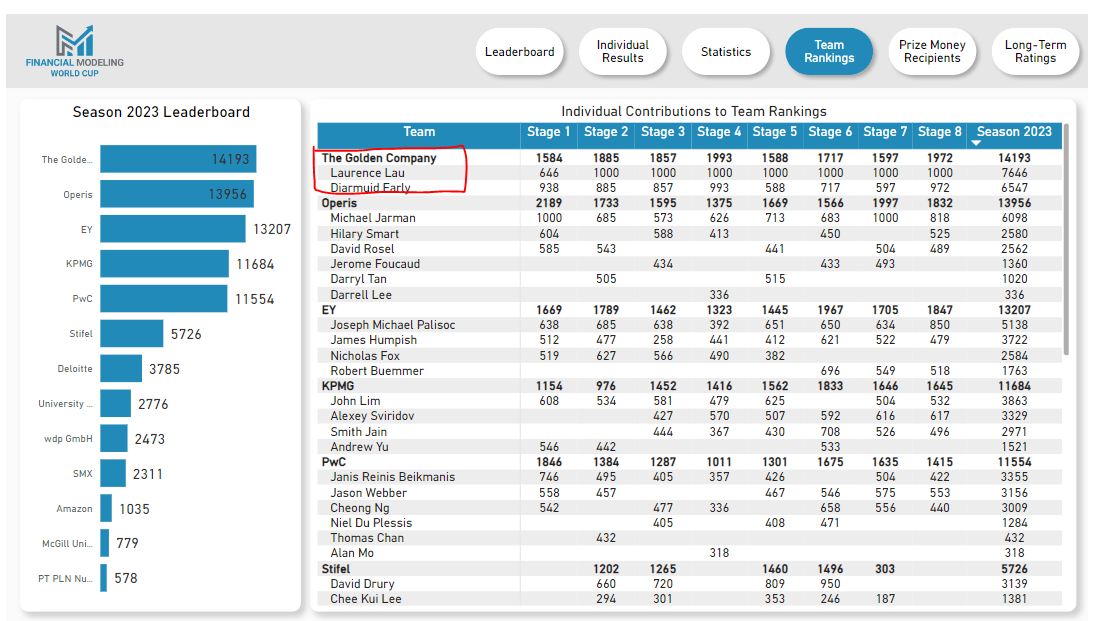Click Michael Jarman in the table

pos(373,218)
